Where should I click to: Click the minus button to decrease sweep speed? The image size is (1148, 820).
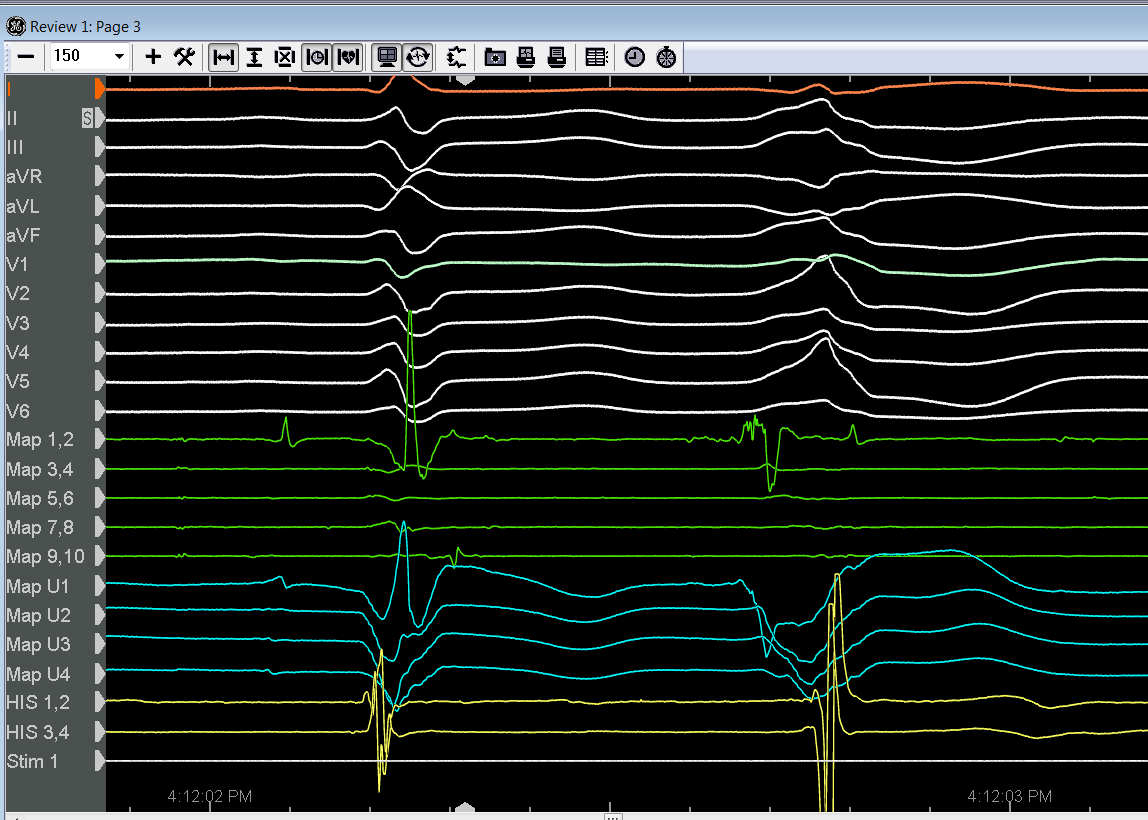(26, 56)
